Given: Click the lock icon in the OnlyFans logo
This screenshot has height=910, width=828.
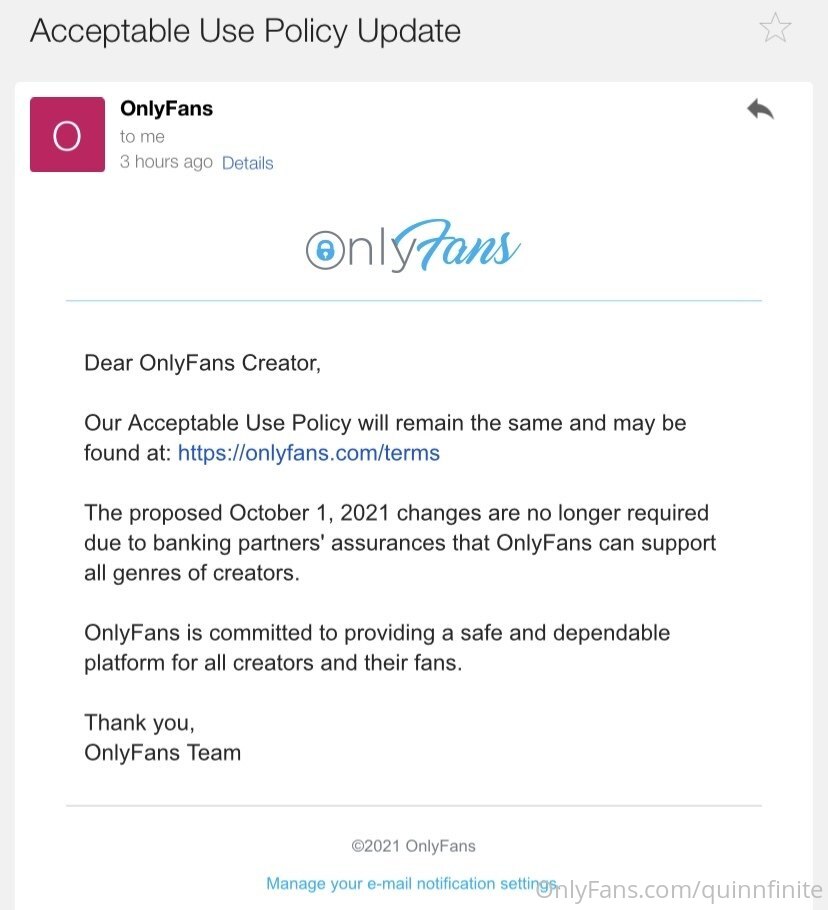Looking at the screenshot, I should [324, 250].
